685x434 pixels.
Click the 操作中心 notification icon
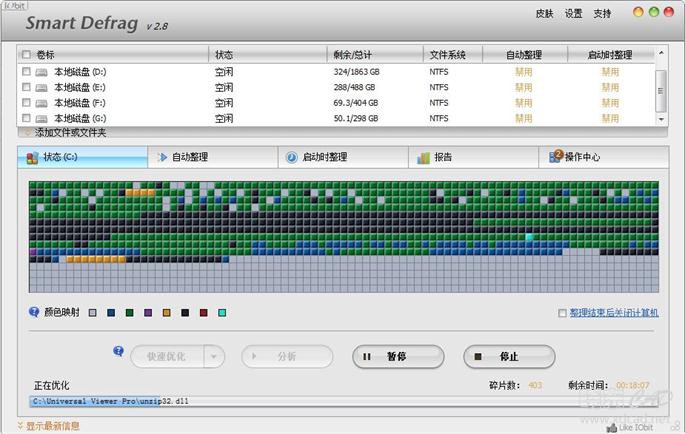click(556, 156)
